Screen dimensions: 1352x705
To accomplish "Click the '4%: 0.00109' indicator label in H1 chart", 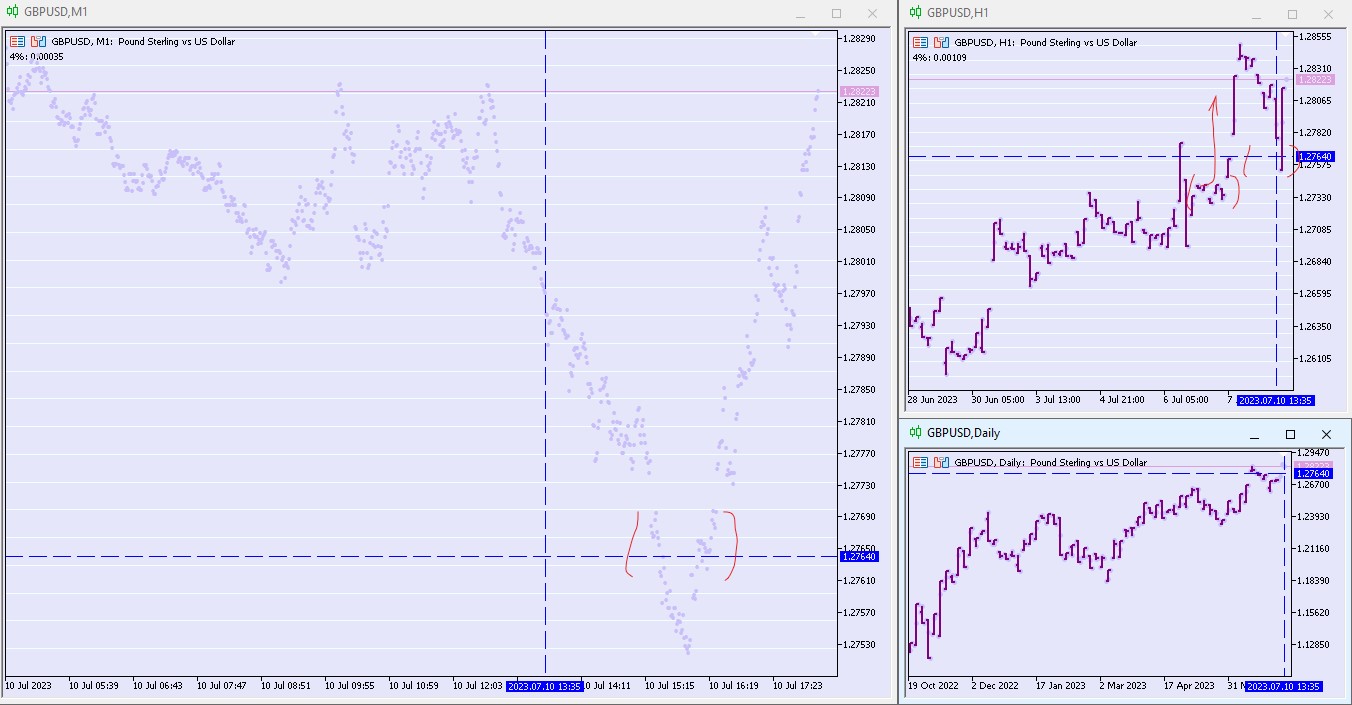I will [939, 57].
